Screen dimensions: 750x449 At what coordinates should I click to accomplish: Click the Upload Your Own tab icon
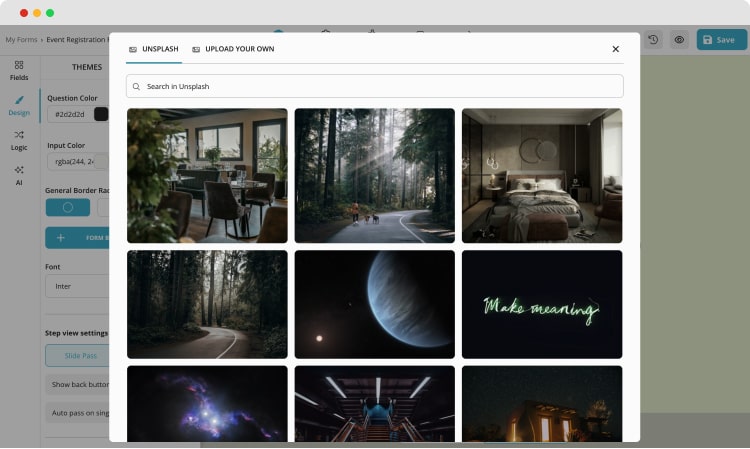pos(196,49)
